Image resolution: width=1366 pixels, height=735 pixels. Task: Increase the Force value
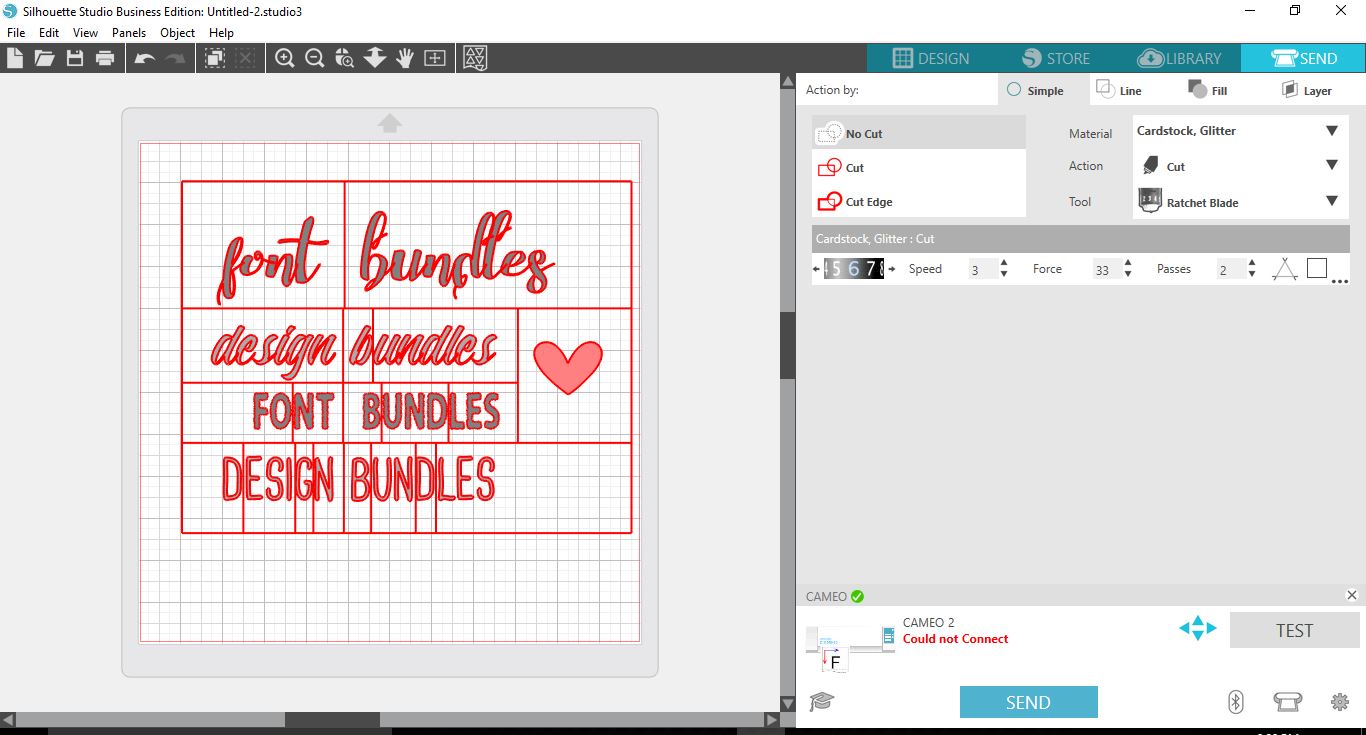point(1128,263)
